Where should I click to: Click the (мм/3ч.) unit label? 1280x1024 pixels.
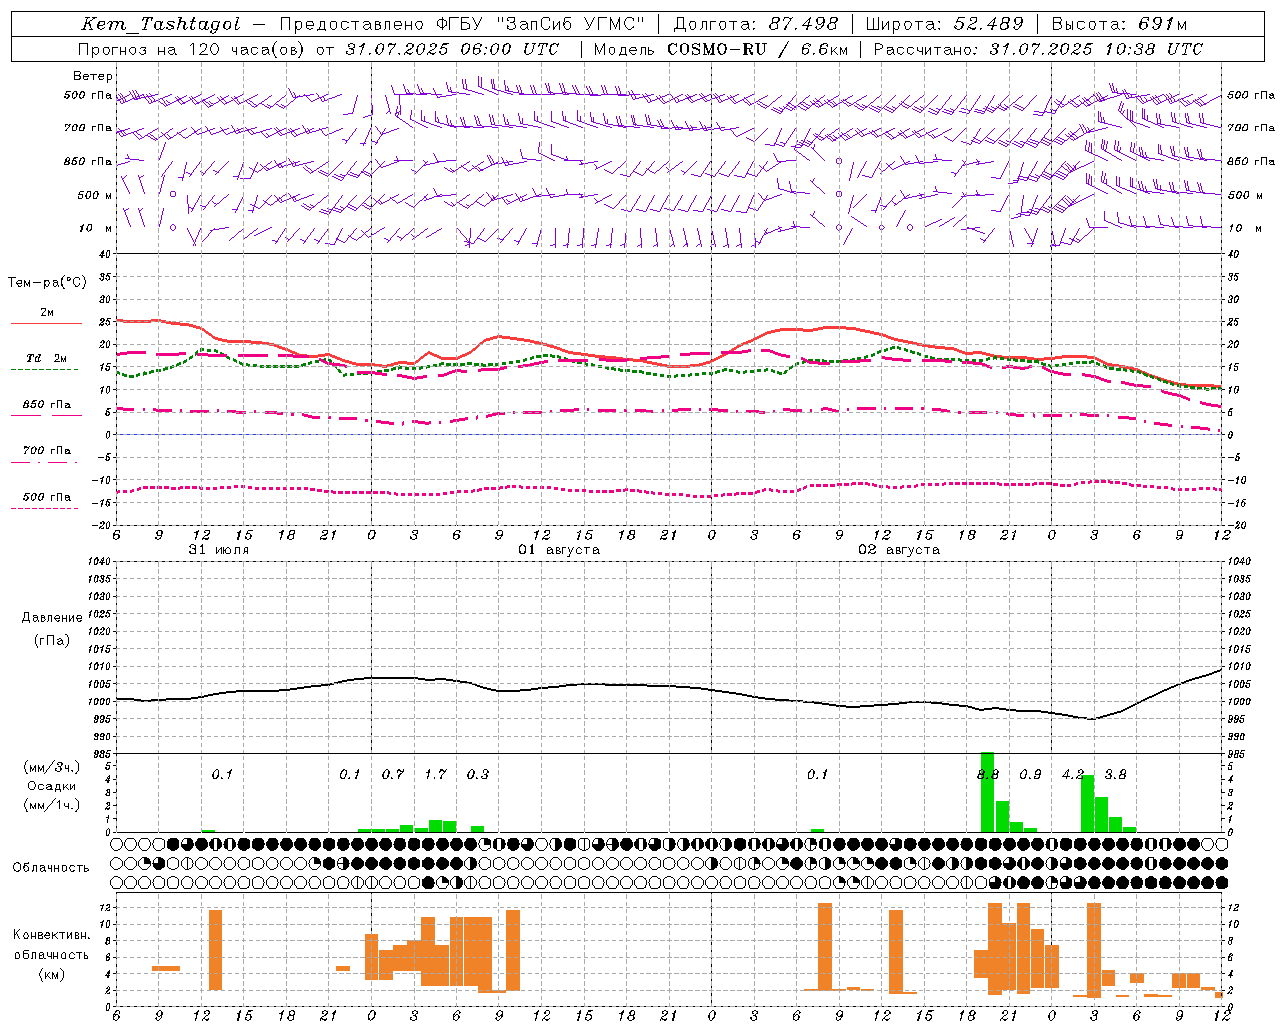click(x=52, y=767)
